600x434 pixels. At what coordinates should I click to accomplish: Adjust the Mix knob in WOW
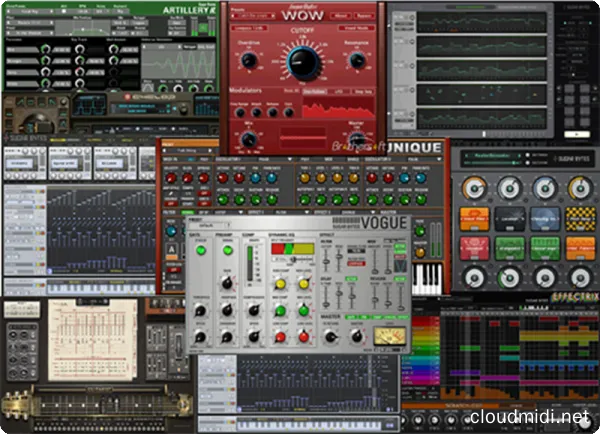point(249,139)
